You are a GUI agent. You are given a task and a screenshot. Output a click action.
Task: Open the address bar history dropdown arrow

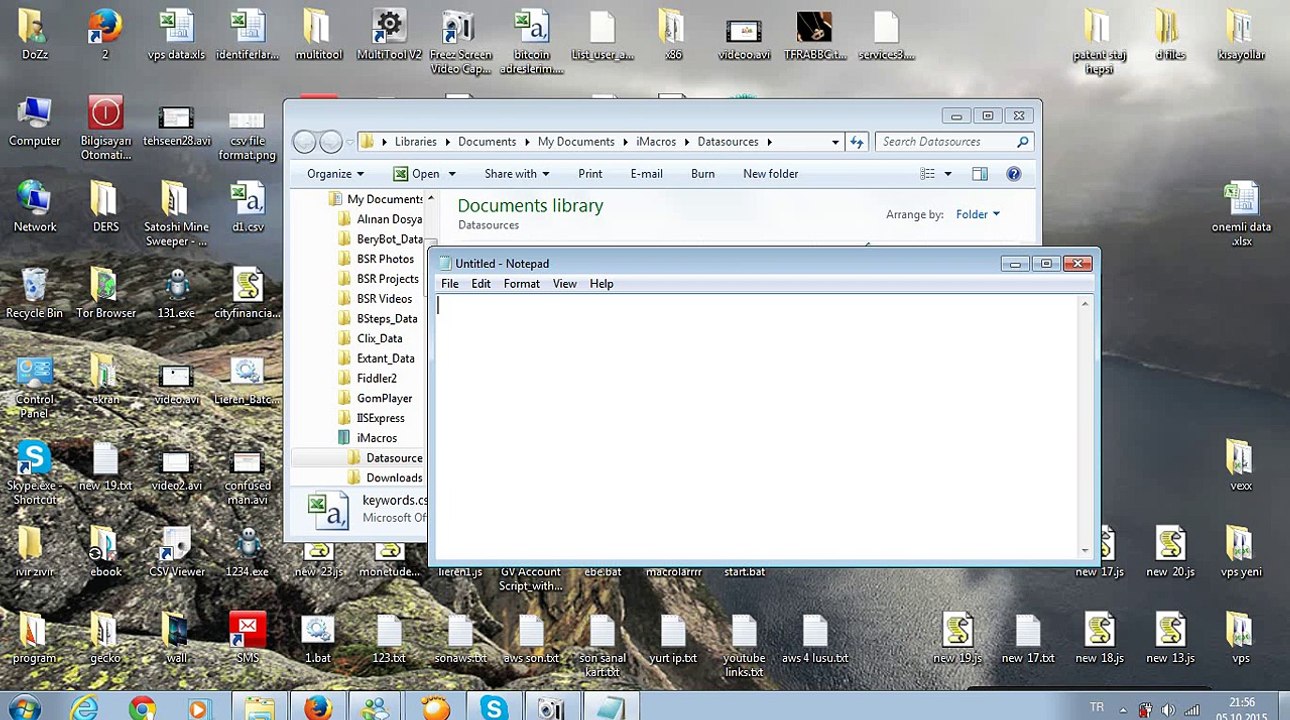835,142
